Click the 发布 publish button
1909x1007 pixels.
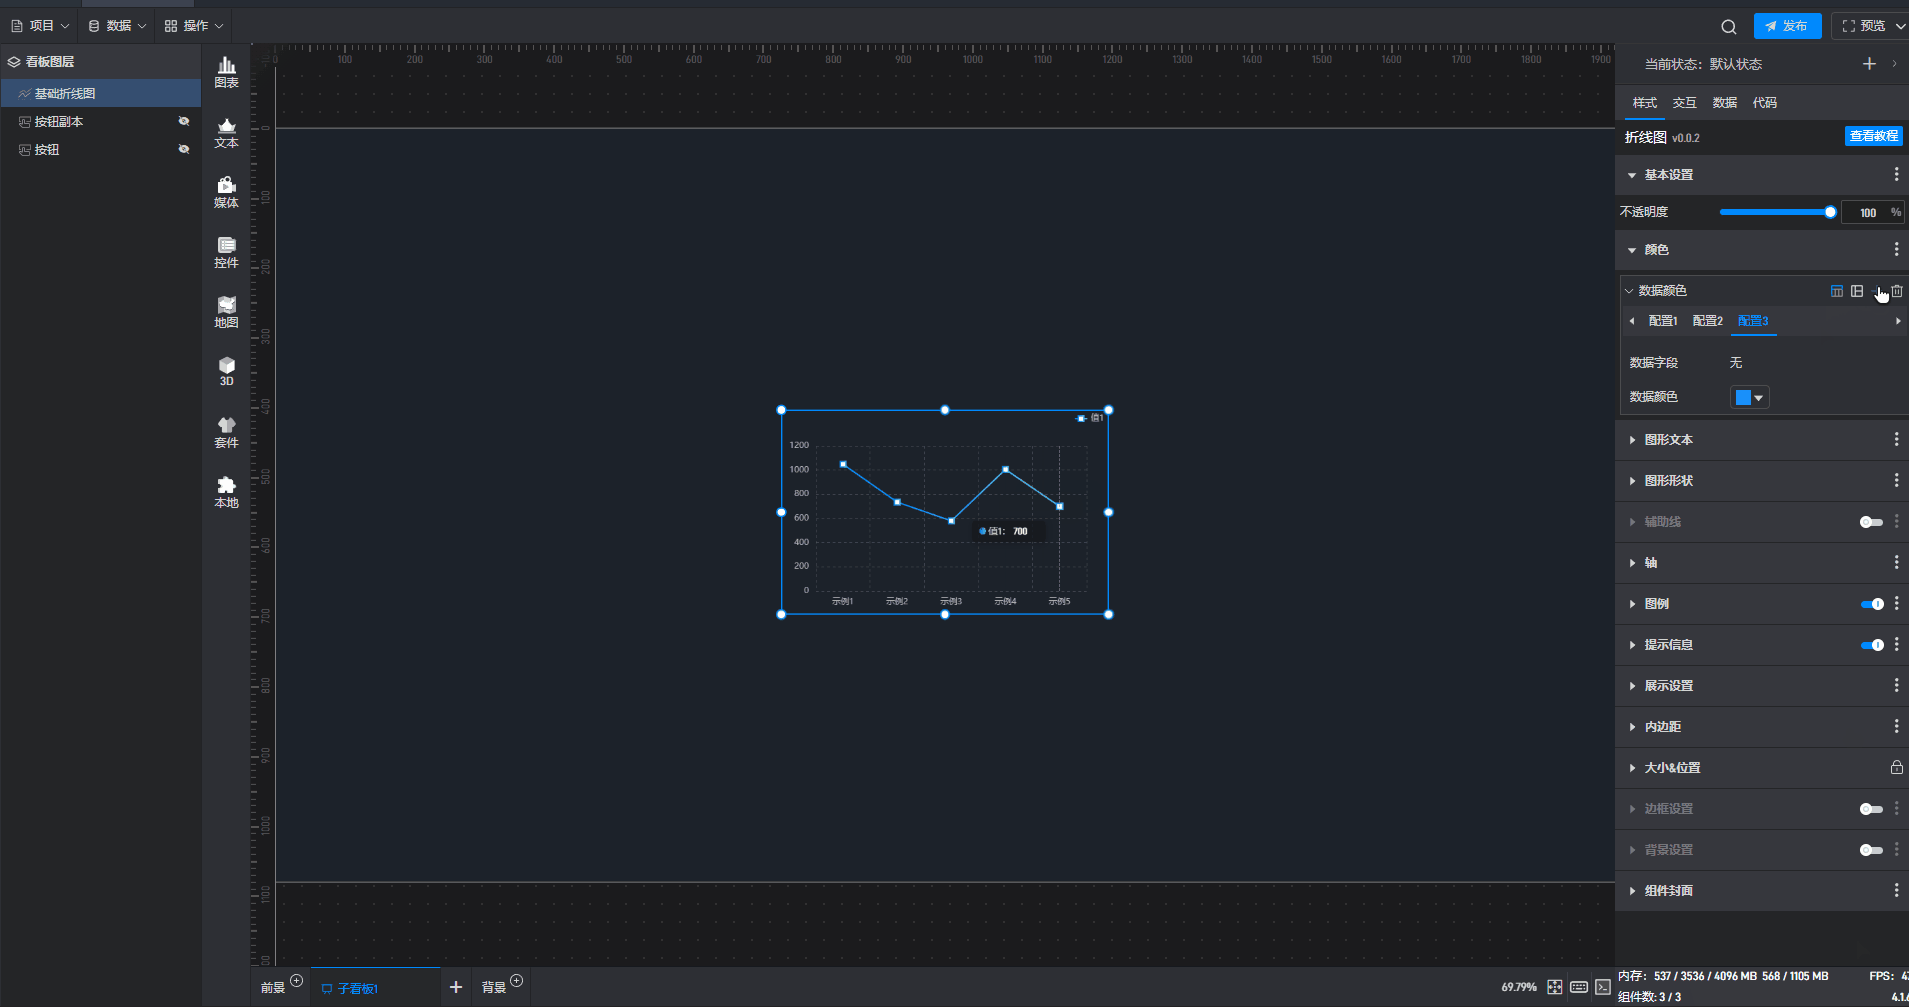tap(1787, 26)
